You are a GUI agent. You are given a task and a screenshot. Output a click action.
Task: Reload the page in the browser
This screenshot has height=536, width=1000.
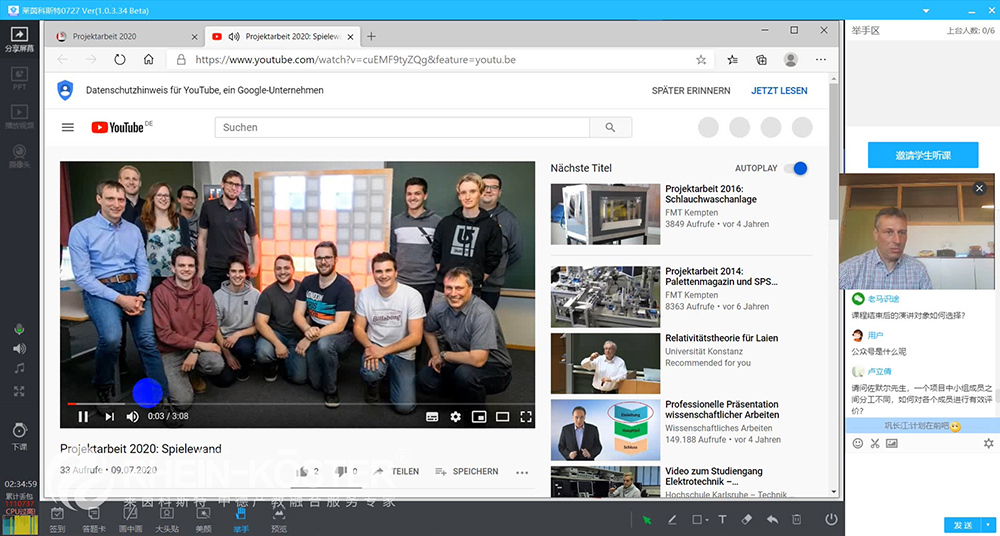click(x=120, y=59)
